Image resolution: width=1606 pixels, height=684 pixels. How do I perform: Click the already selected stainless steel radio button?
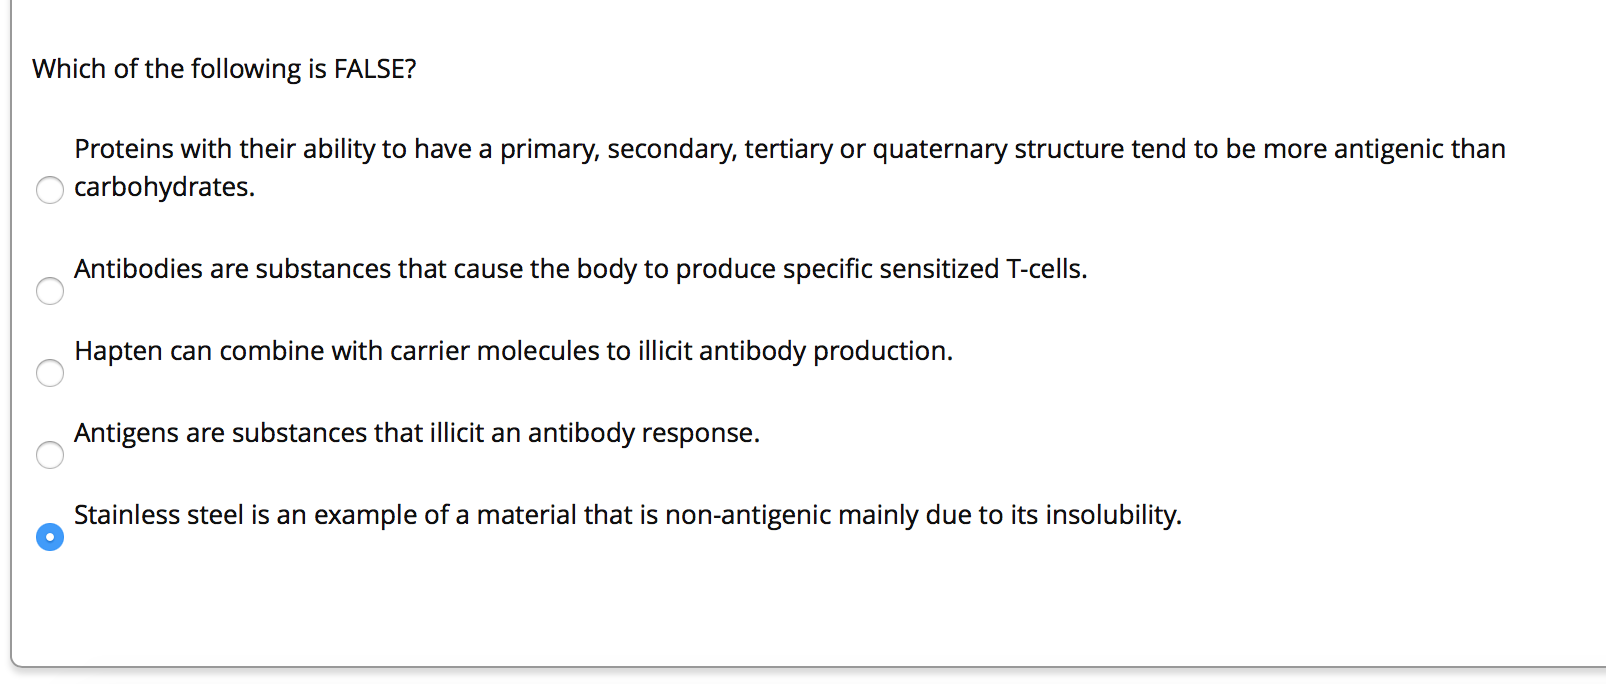click(x=50, y=537)
